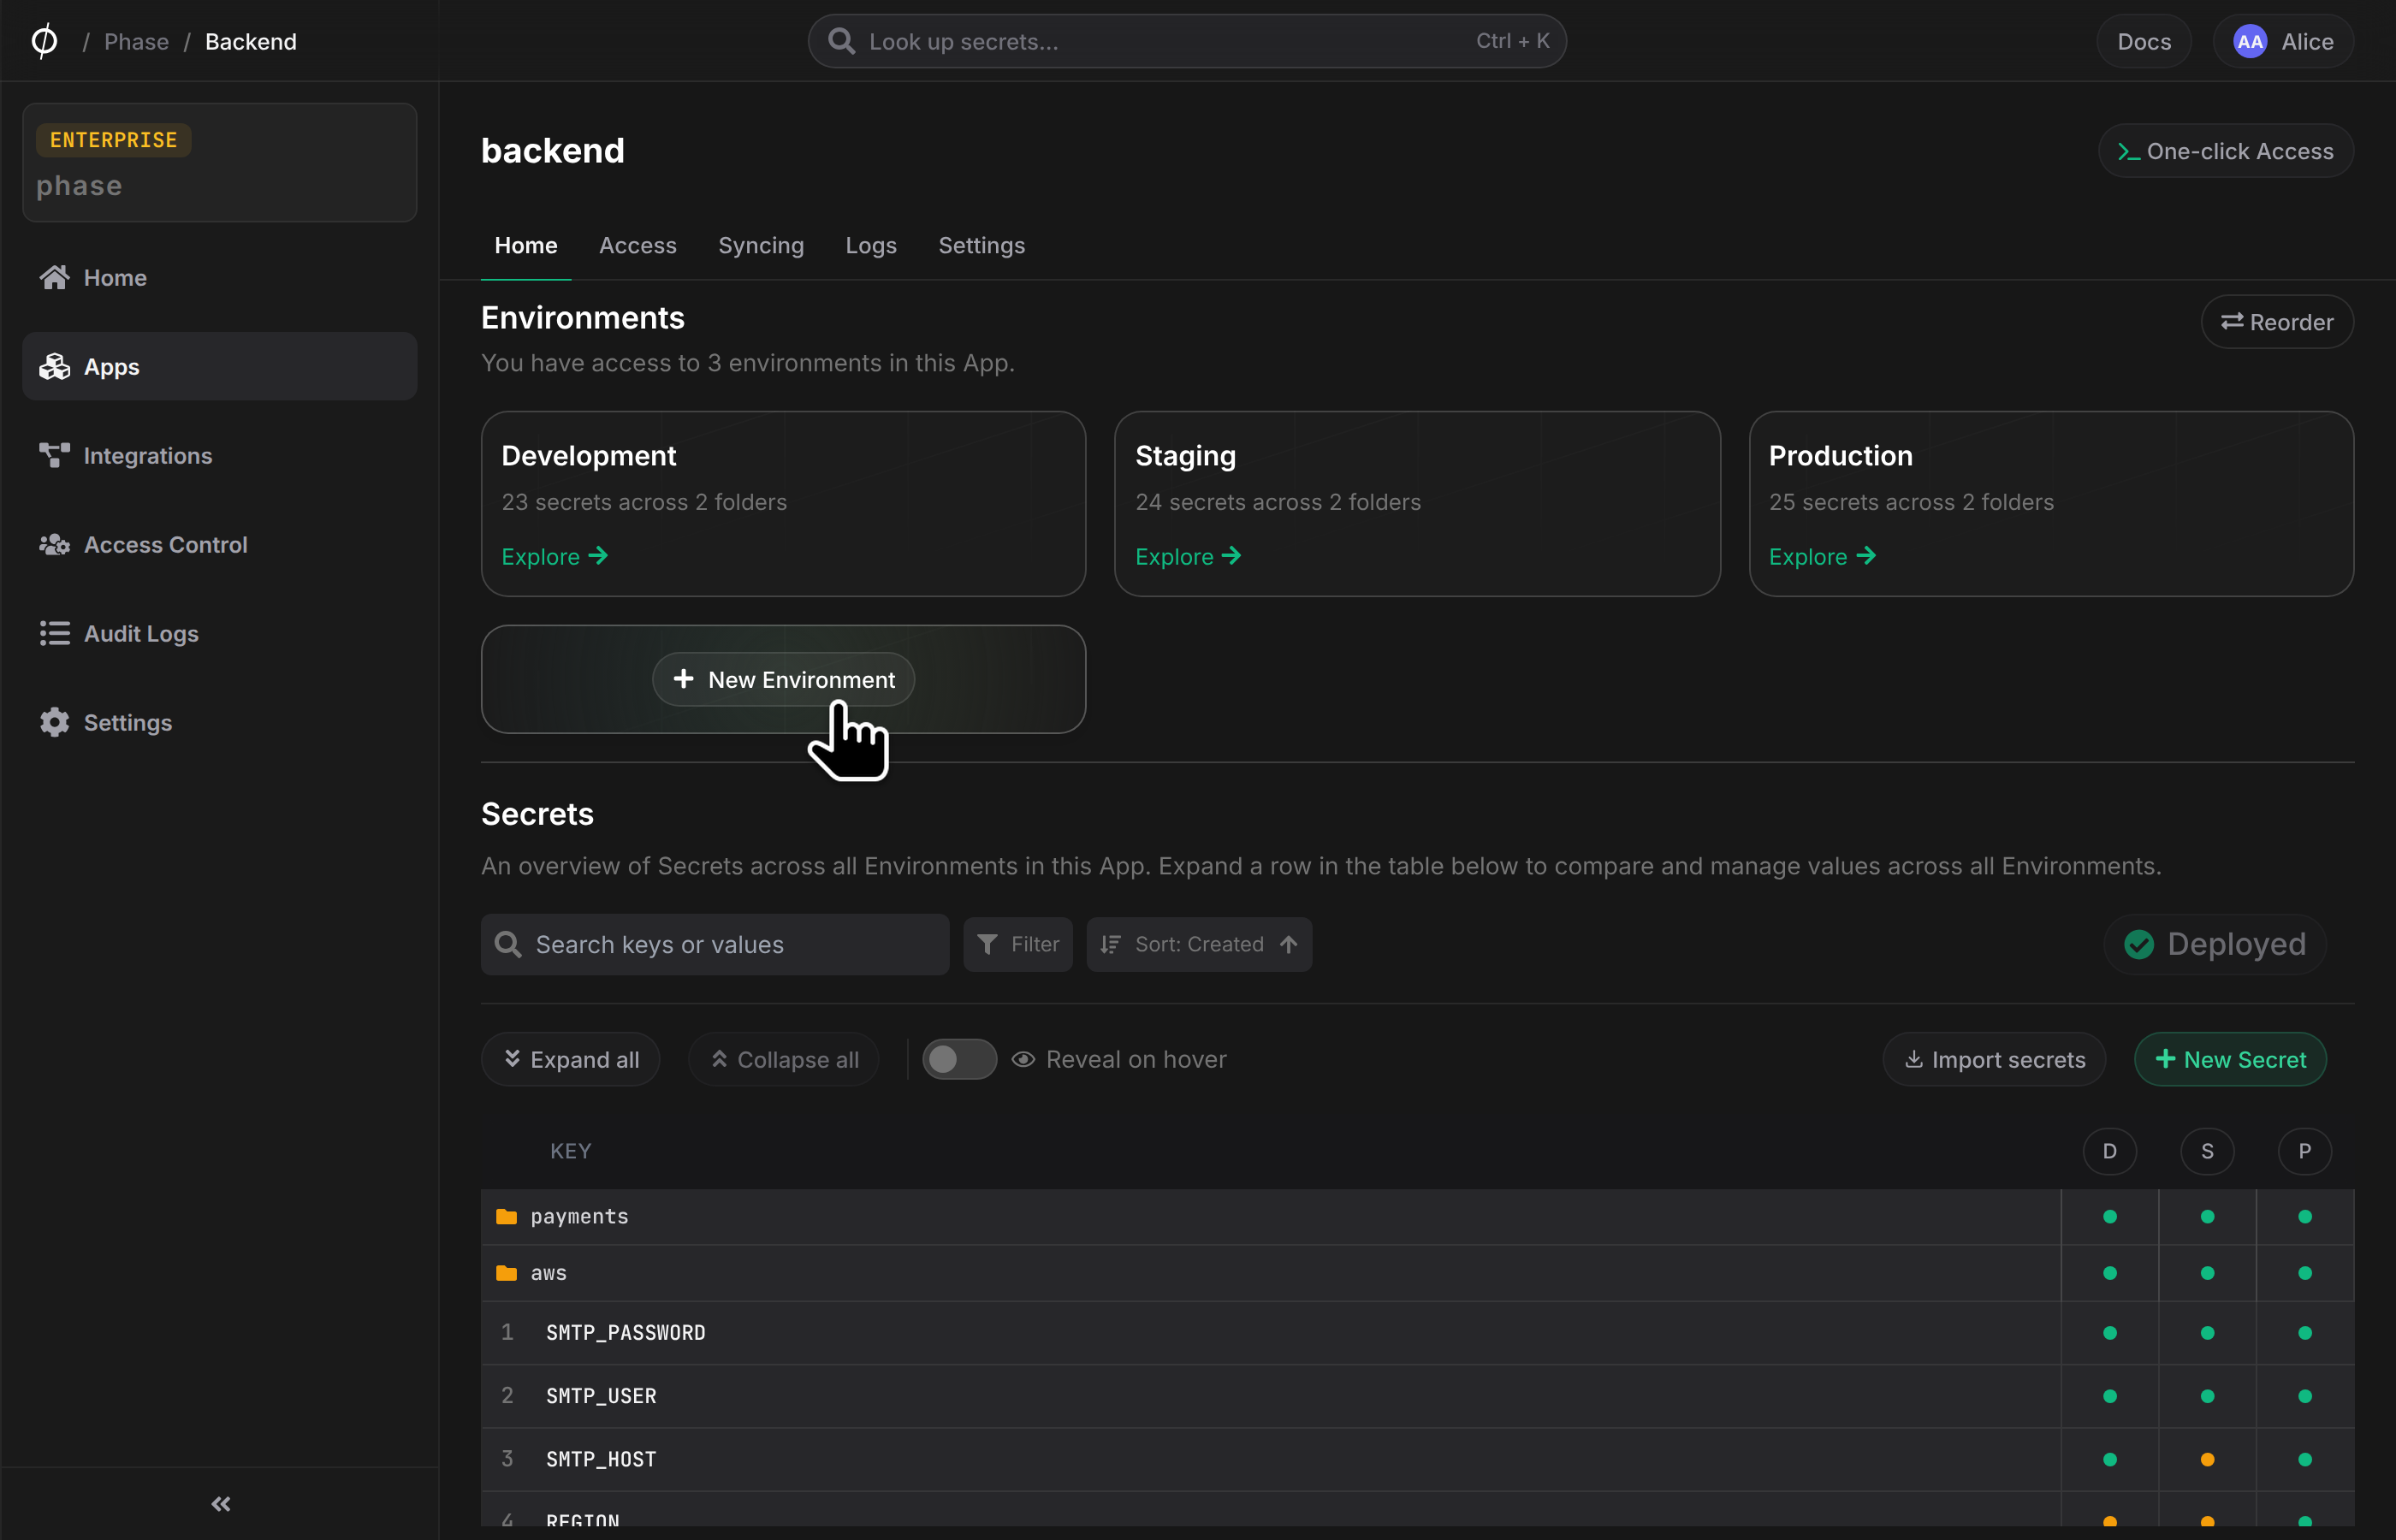Click the aws folder icon
This screenshot has width=2396, height=1540.
click(x=507, y=1272)
